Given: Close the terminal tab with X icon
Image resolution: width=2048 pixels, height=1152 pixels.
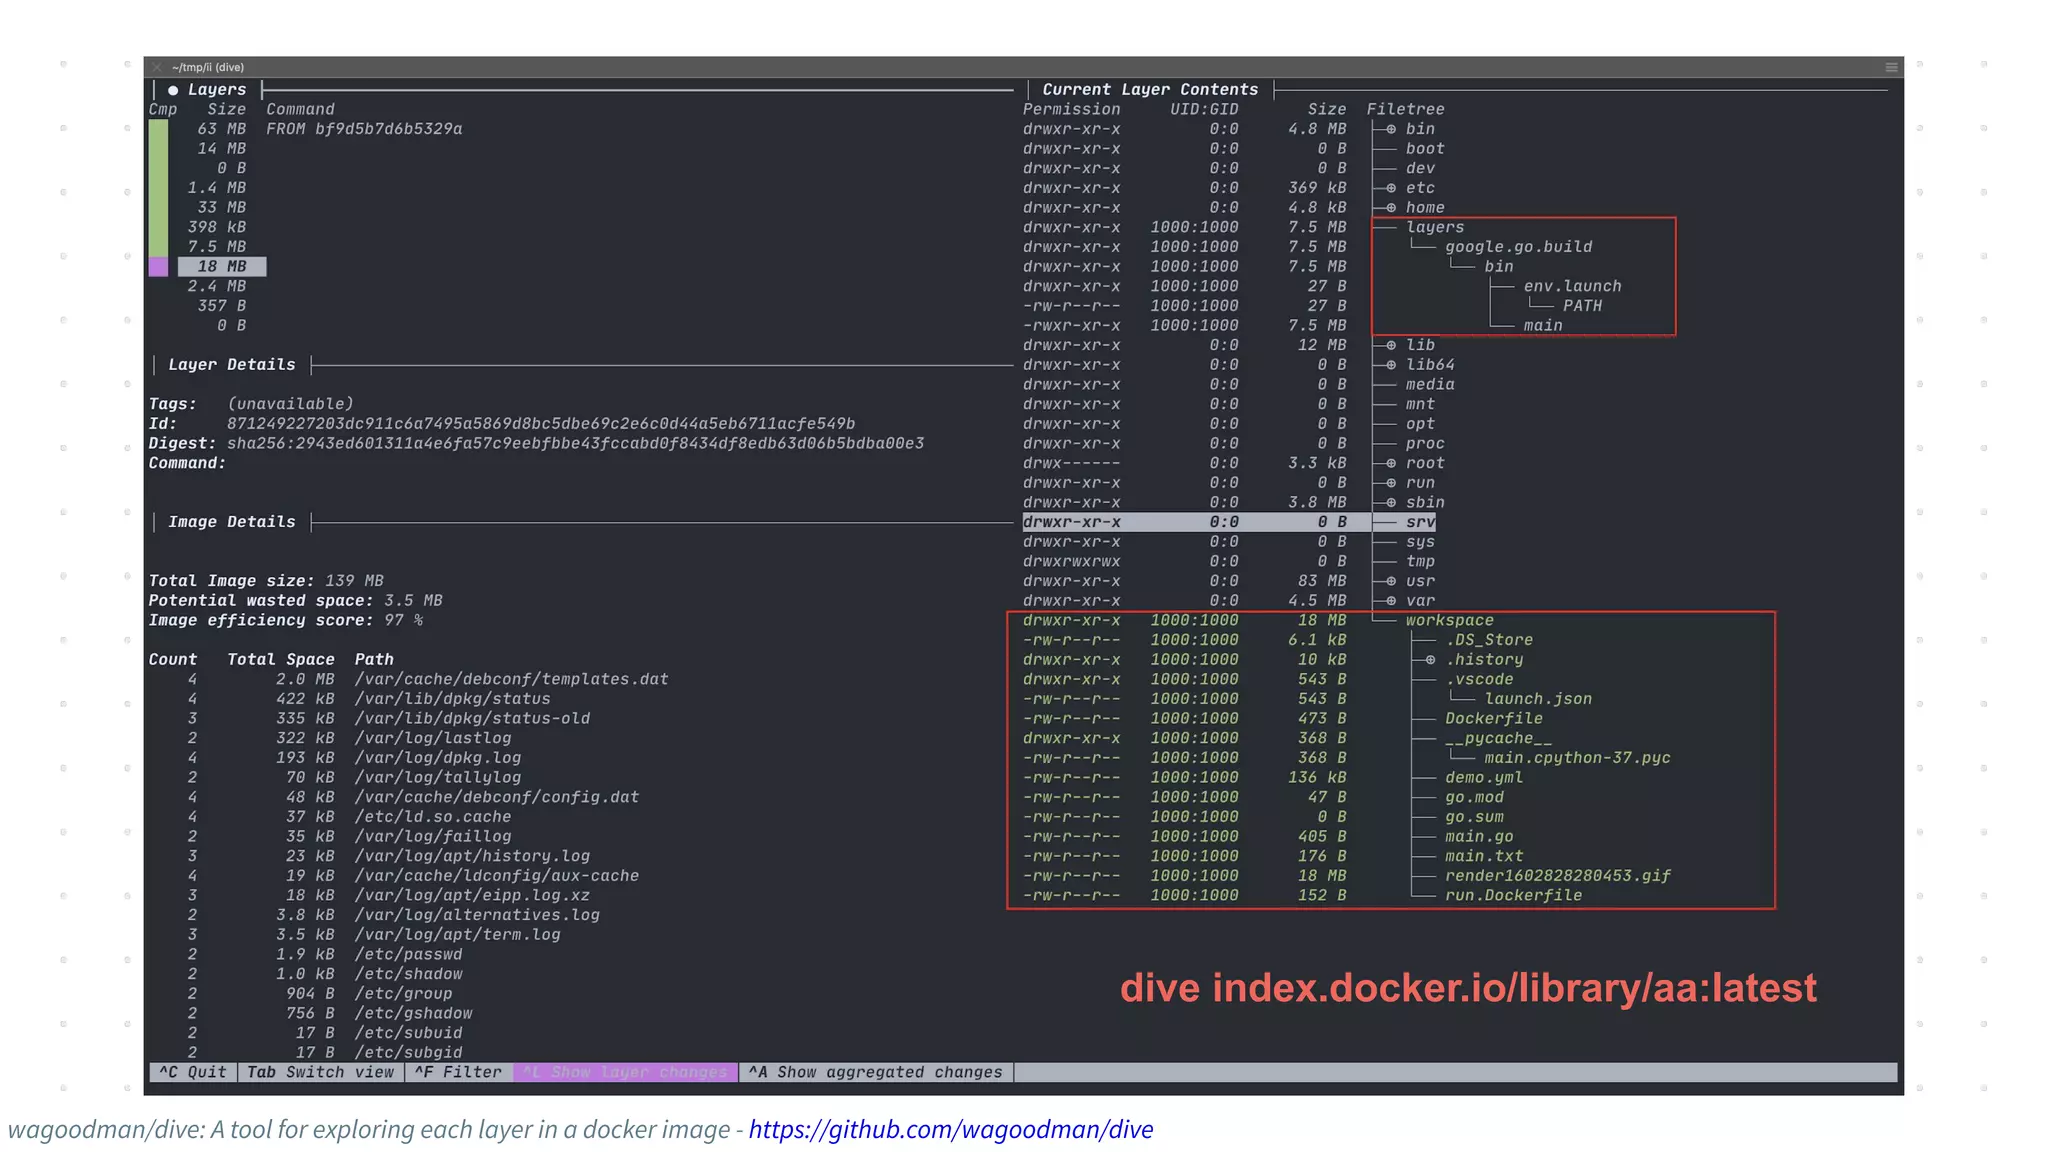Looking at the screenshot, I should (x=157, y=67).
